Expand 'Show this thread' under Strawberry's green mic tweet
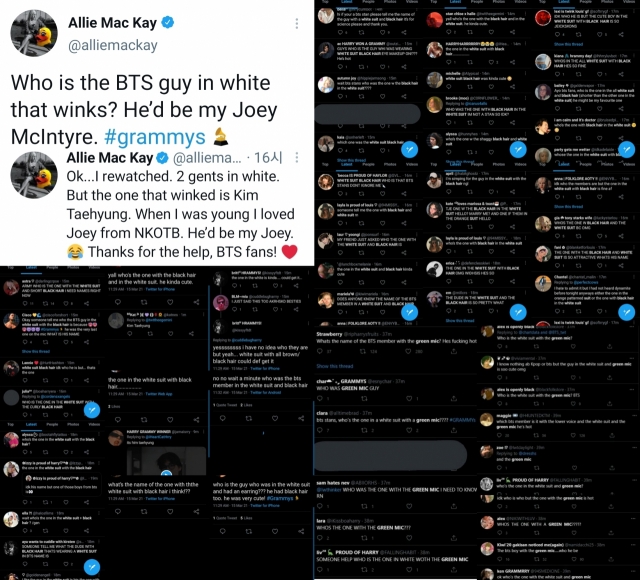The image size is (640, 580). pyautogui.click(x=335, y=366)
